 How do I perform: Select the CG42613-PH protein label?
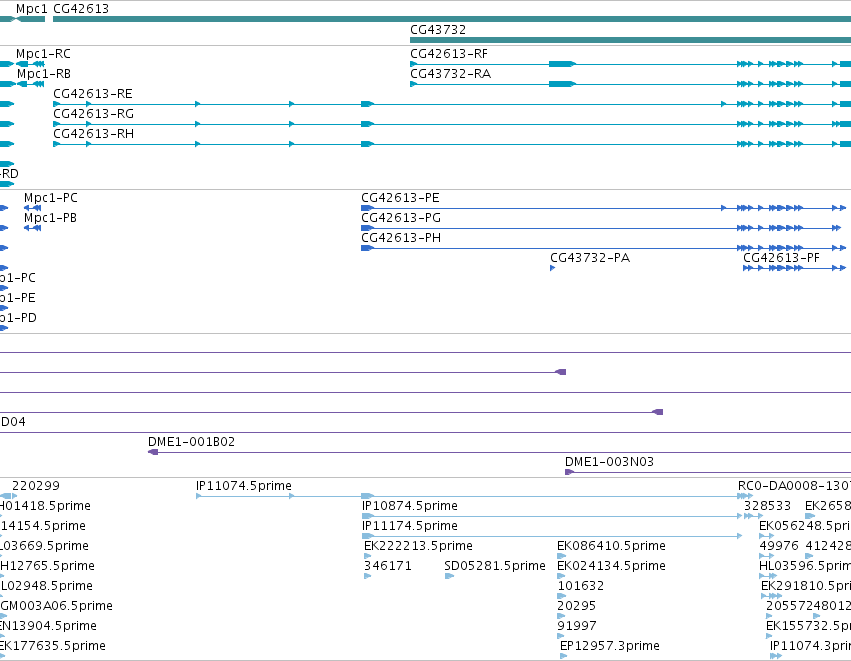401,238
